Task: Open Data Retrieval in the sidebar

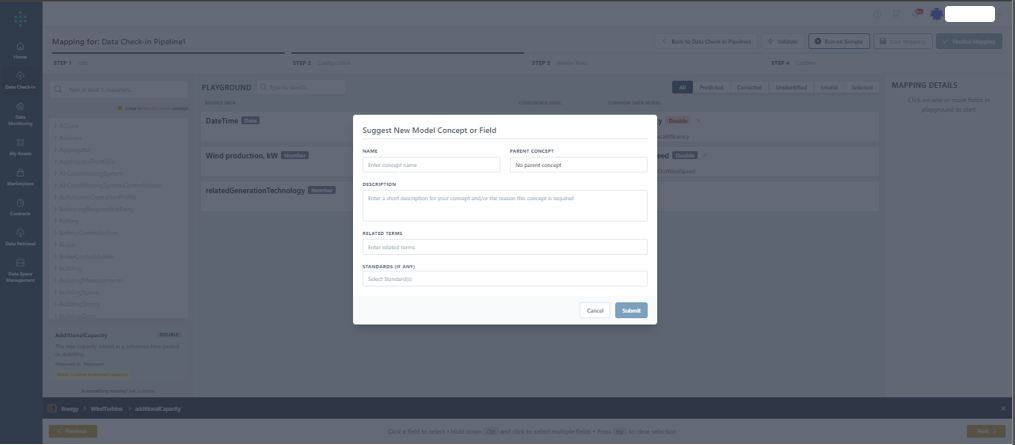Action: [20, 237]
